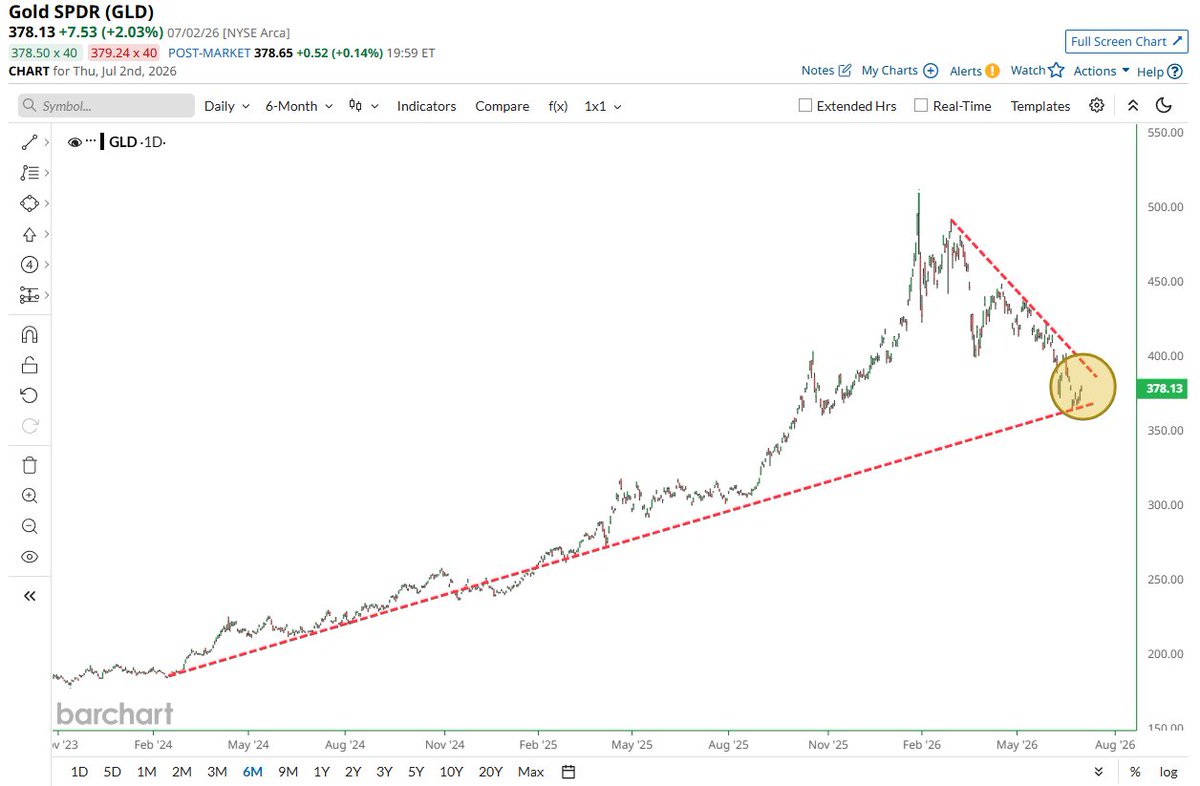
Task: Click Full Screen Chart button
Action: [1126, 41]
